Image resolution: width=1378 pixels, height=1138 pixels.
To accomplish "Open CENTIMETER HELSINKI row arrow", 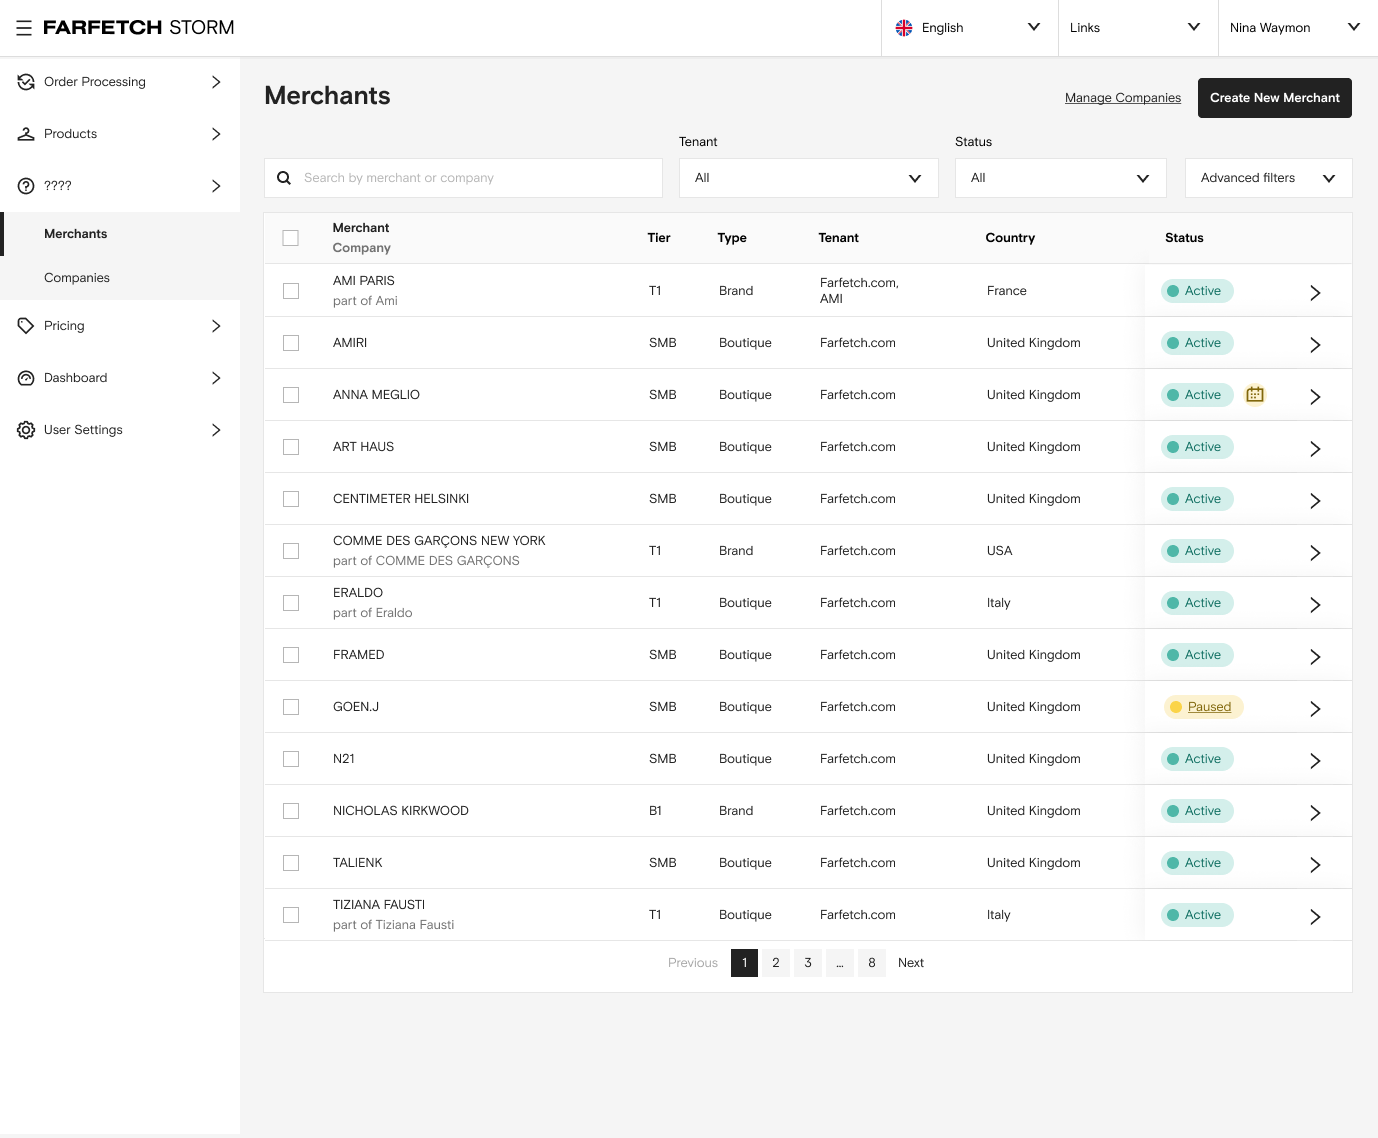I will [x=1315, y=501].
